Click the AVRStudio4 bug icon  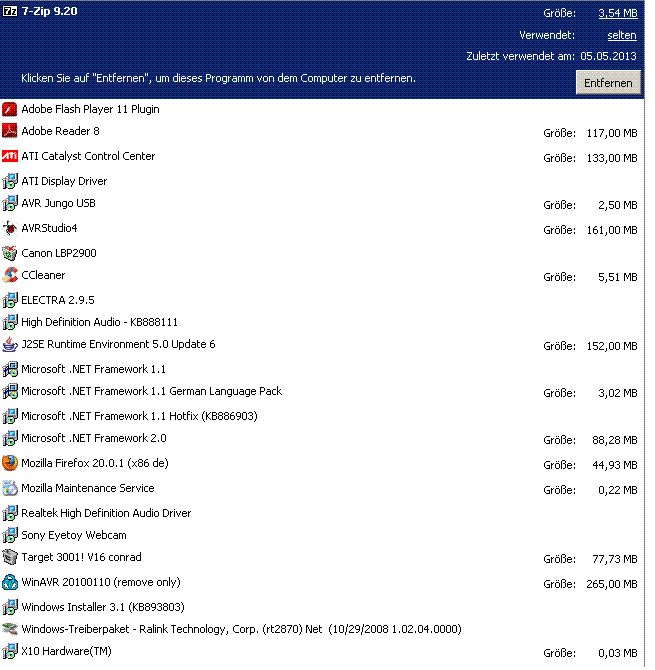pos(9,228)
